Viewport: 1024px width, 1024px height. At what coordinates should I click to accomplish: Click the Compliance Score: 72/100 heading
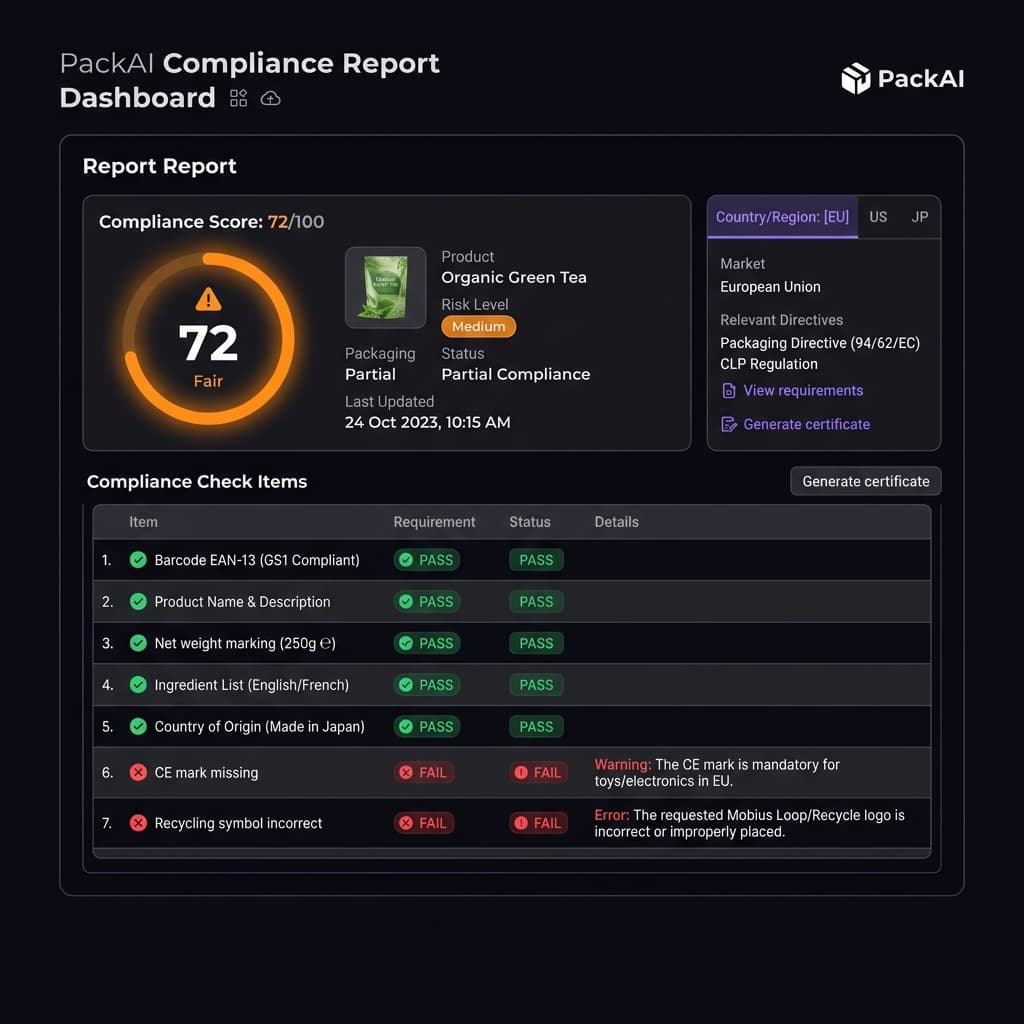coord(211,221)
